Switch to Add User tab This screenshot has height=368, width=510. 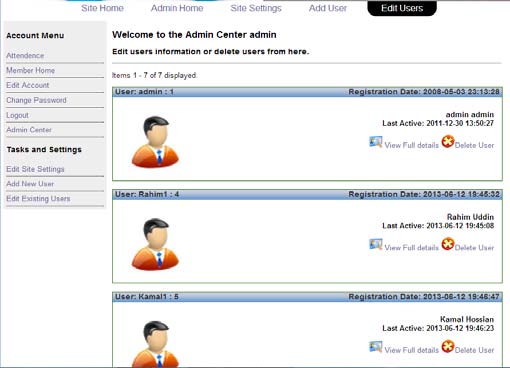pyautogui.click(x=328, y=8)
